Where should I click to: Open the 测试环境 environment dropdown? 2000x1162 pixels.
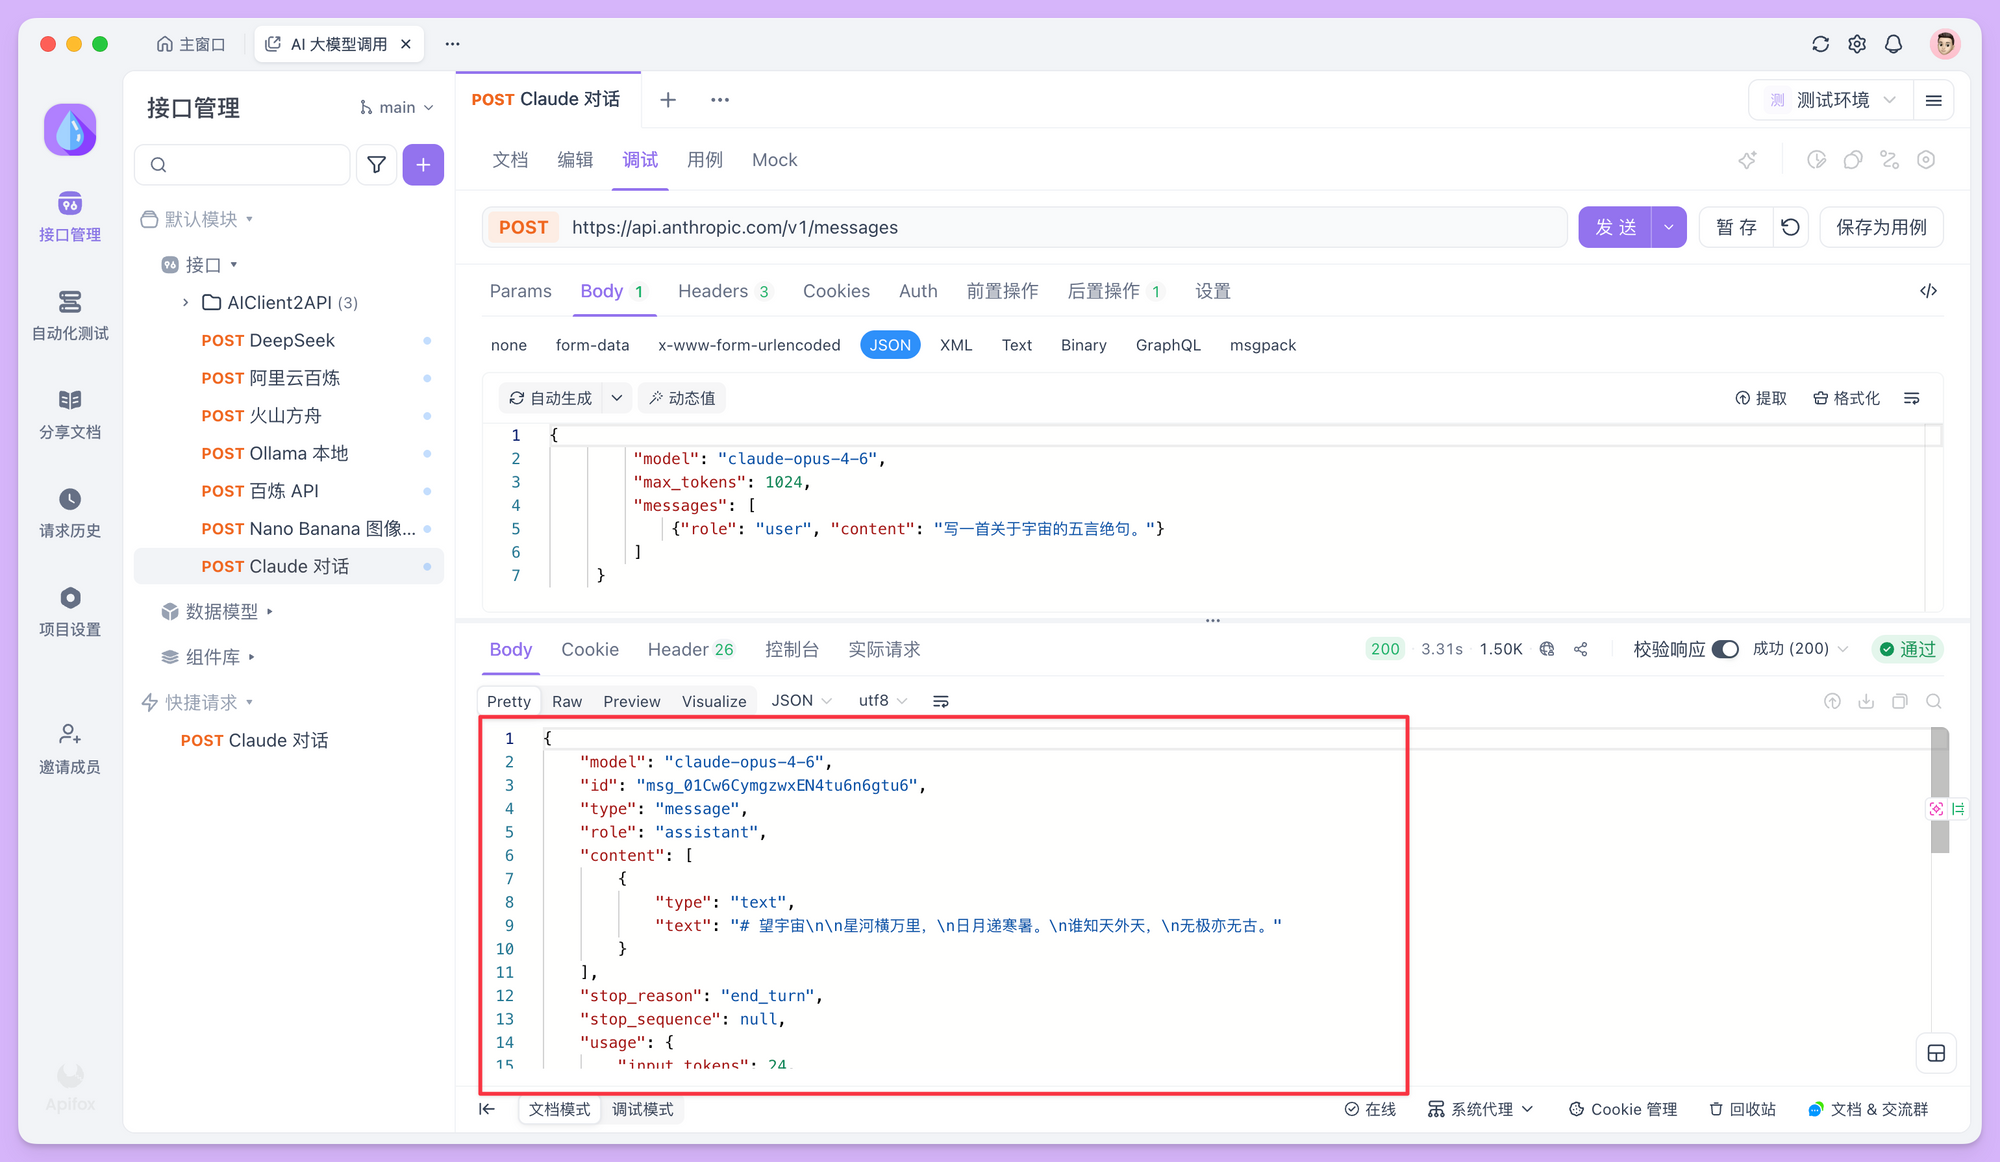tap(1832, 100)
